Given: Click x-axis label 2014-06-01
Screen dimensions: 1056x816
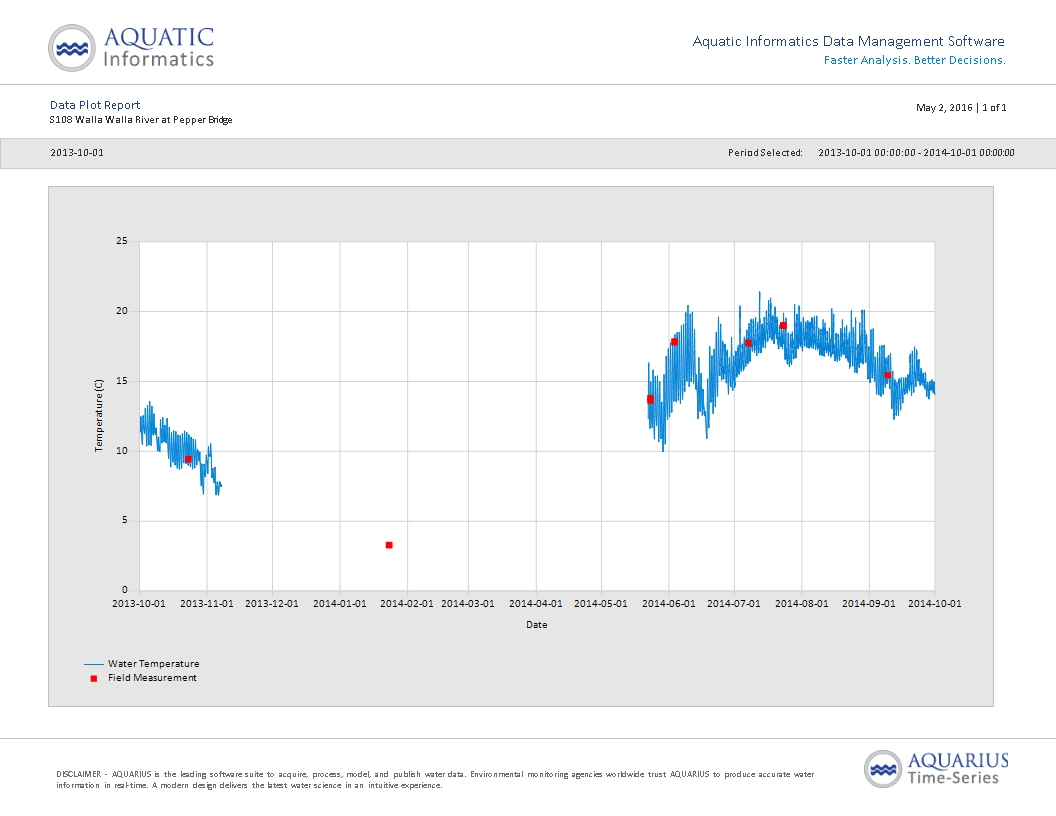Looking at the screenshot, I should coord(669,603).
